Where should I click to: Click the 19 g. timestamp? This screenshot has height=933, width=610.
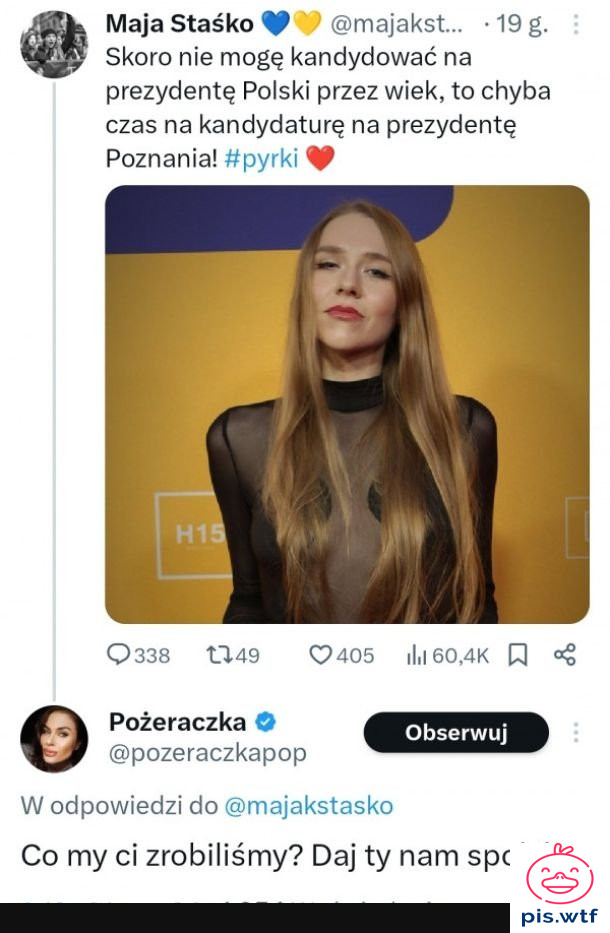(x=521, y=25)
